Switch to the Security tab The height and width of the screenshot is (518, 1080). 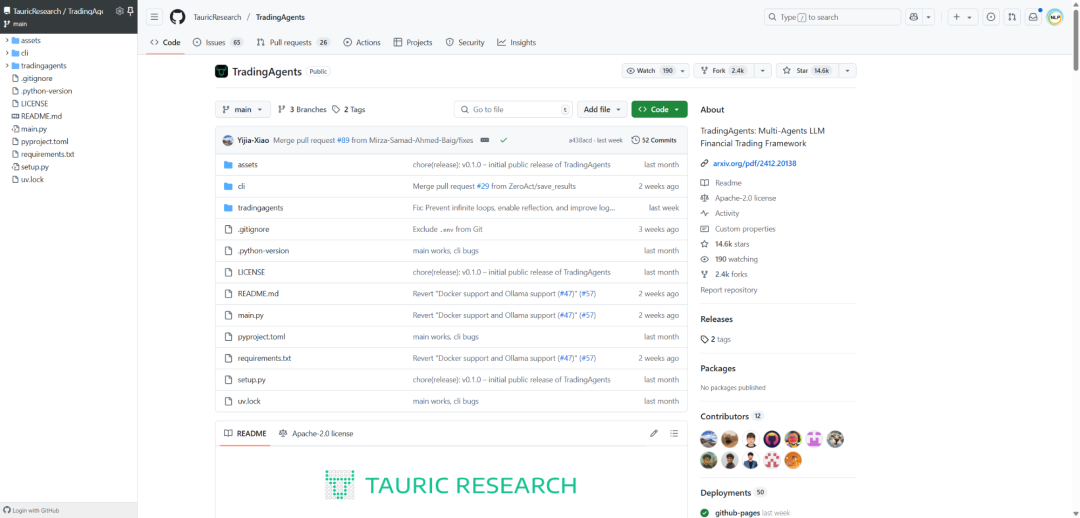point(465,43)
